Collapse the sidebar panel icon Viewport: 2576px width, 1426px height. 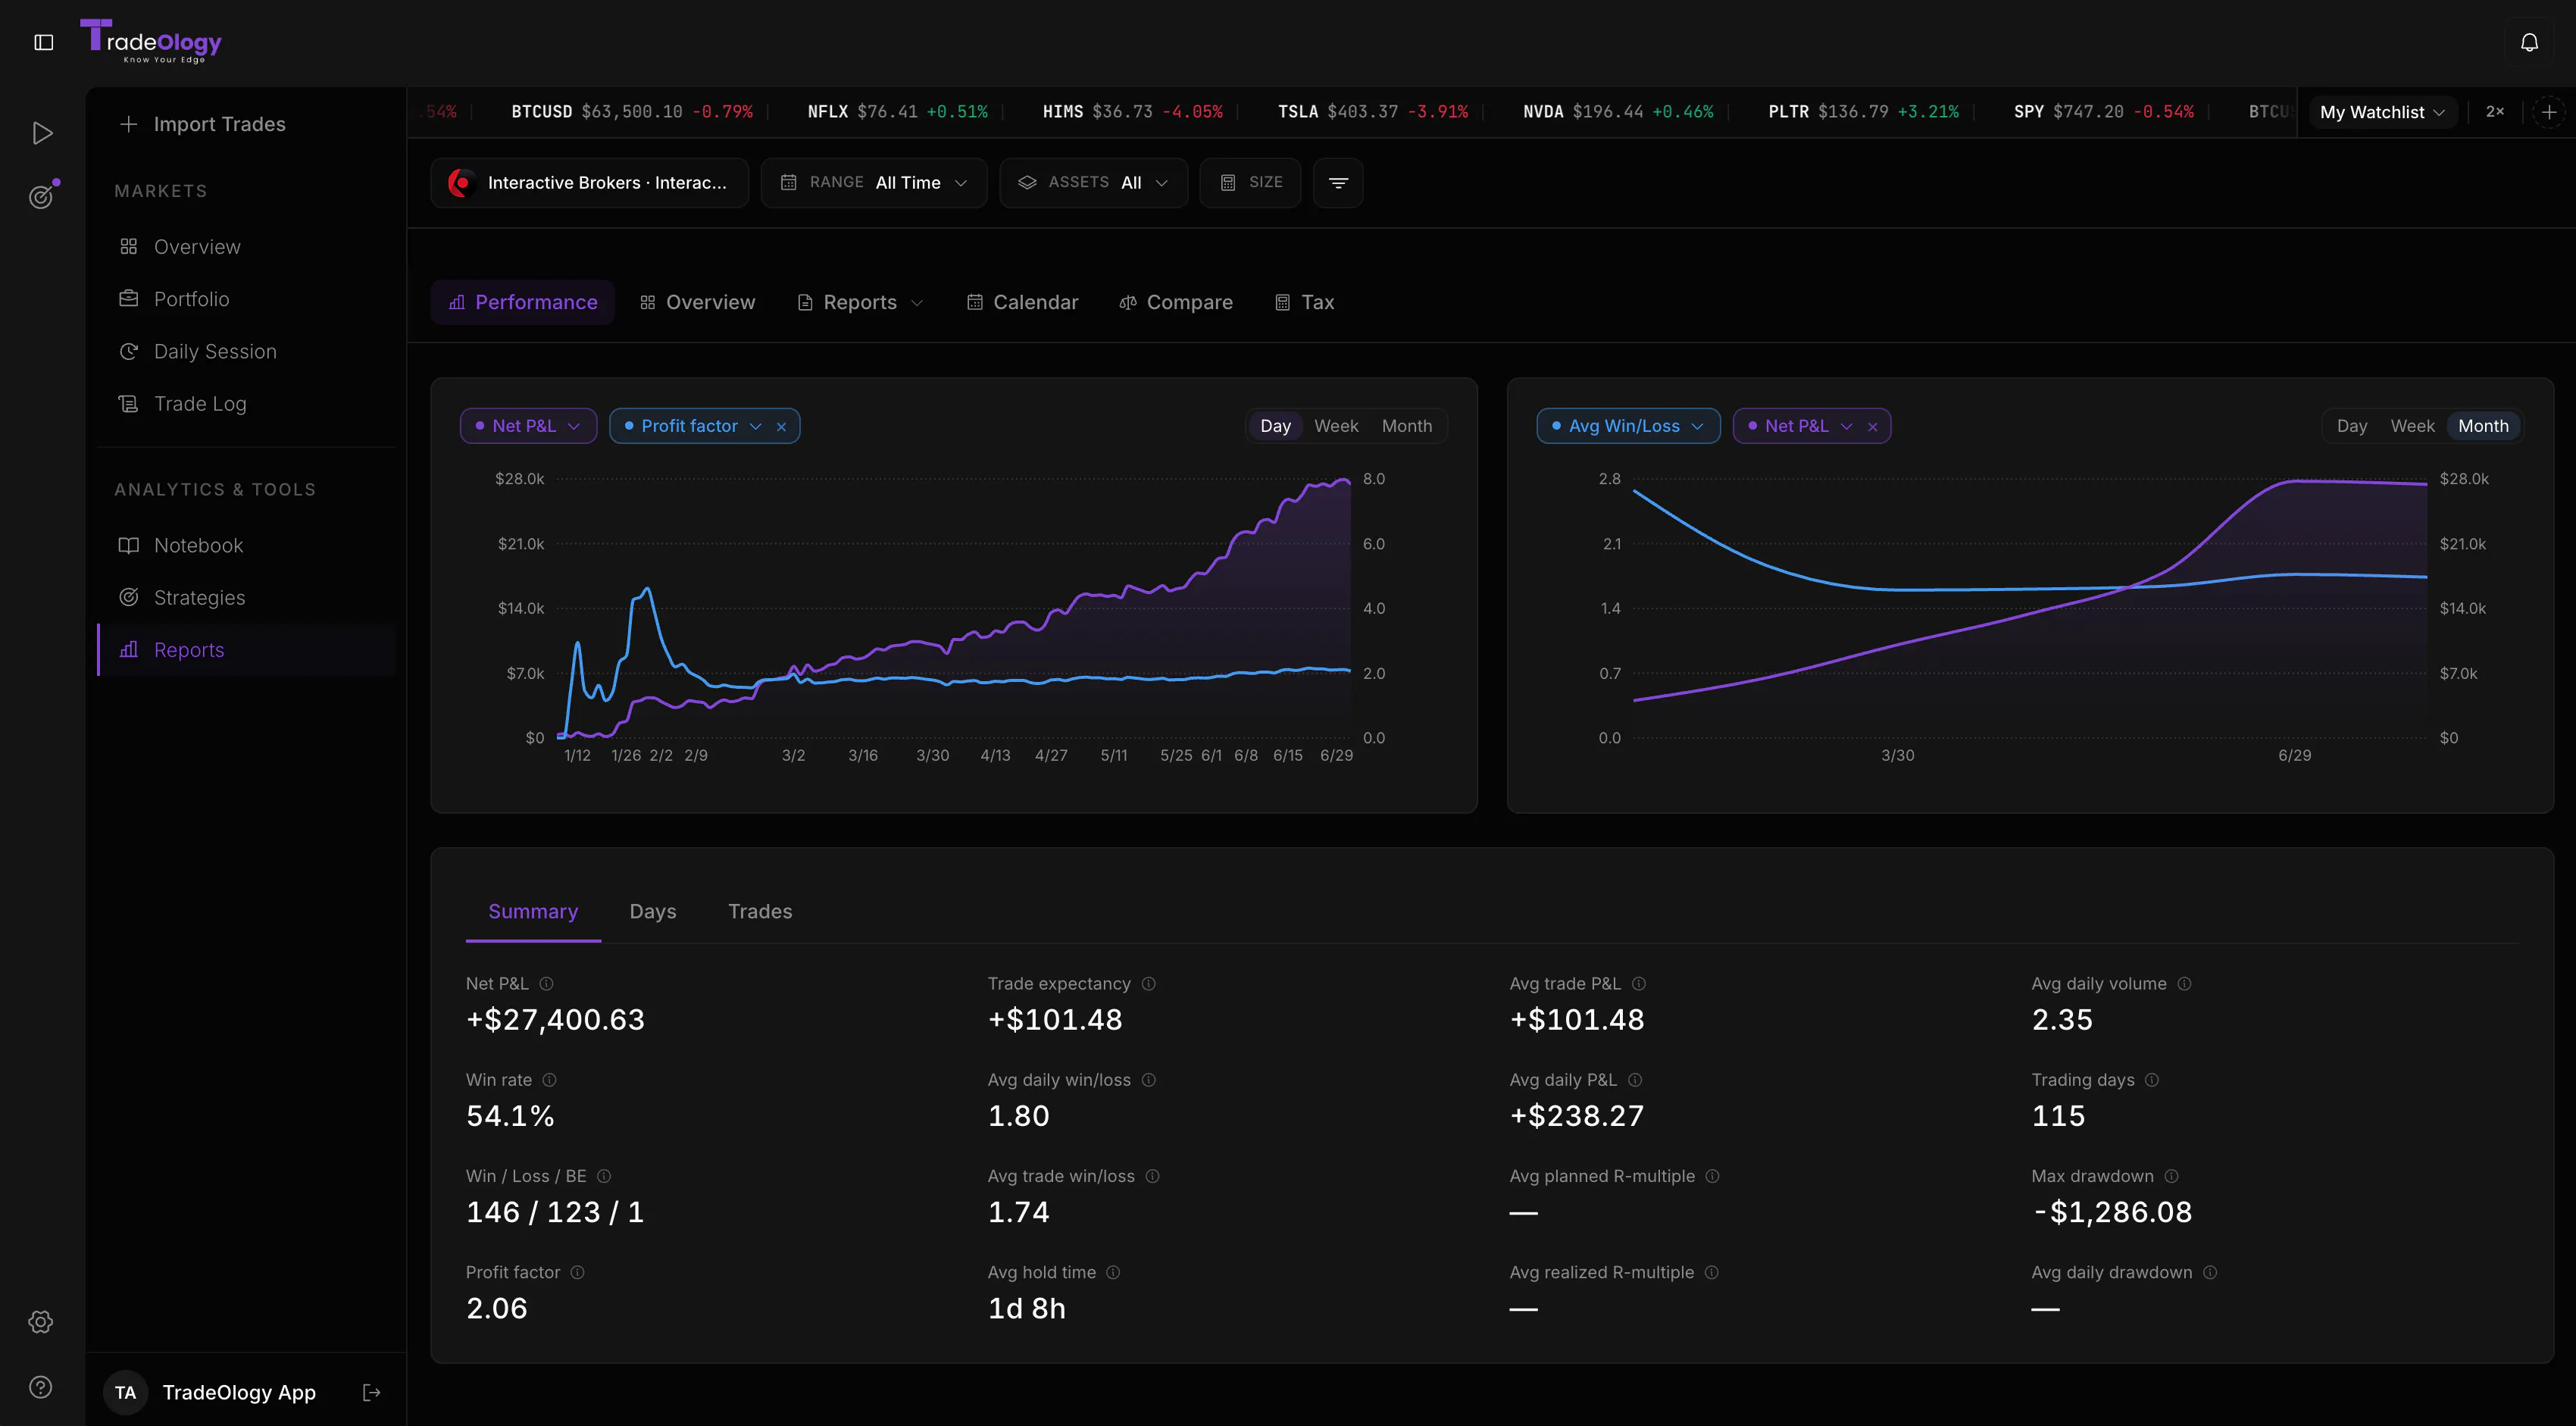click(44, 42)
